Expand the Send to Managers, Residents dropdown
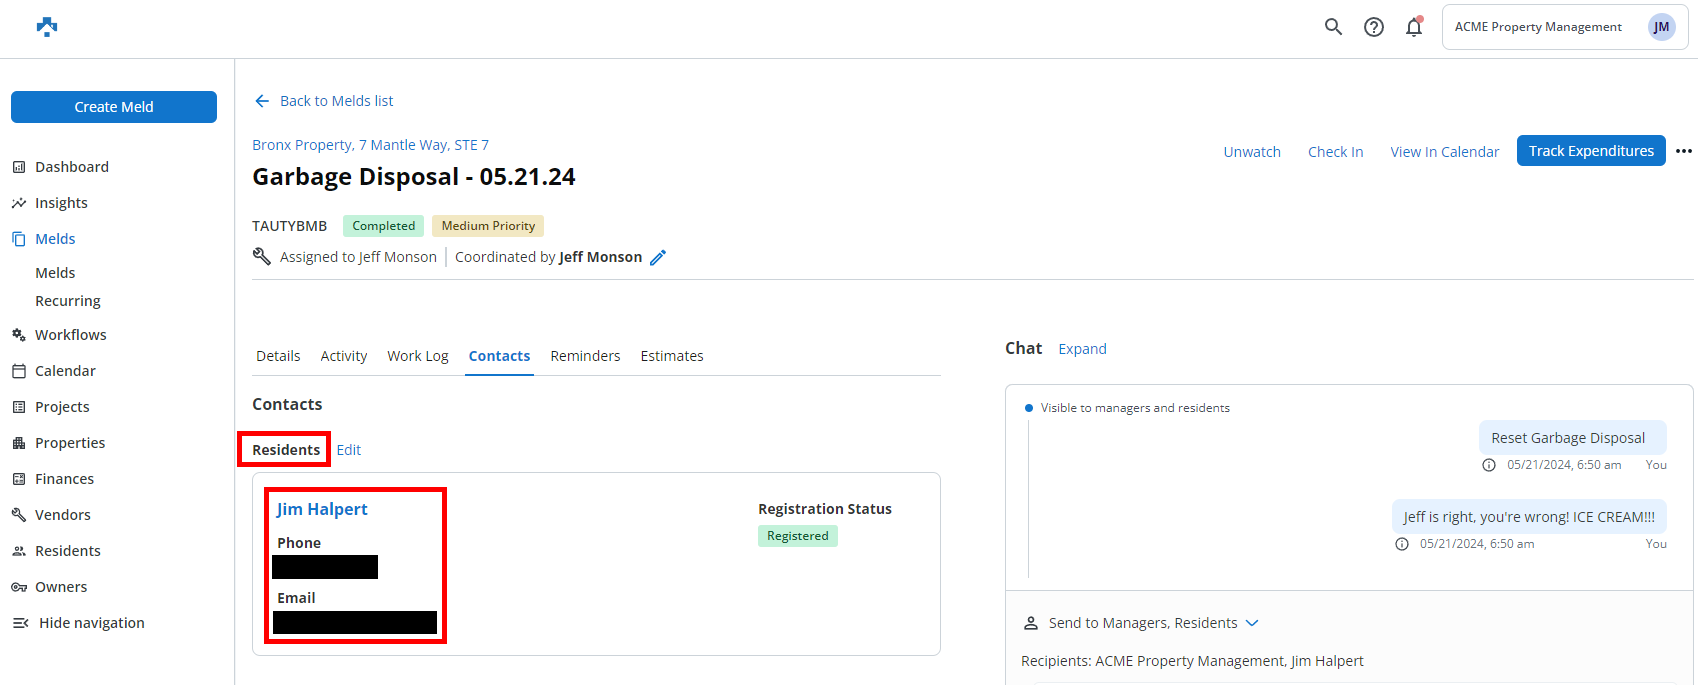Viewport: 1698px width, 685px height. [1251, 623]
